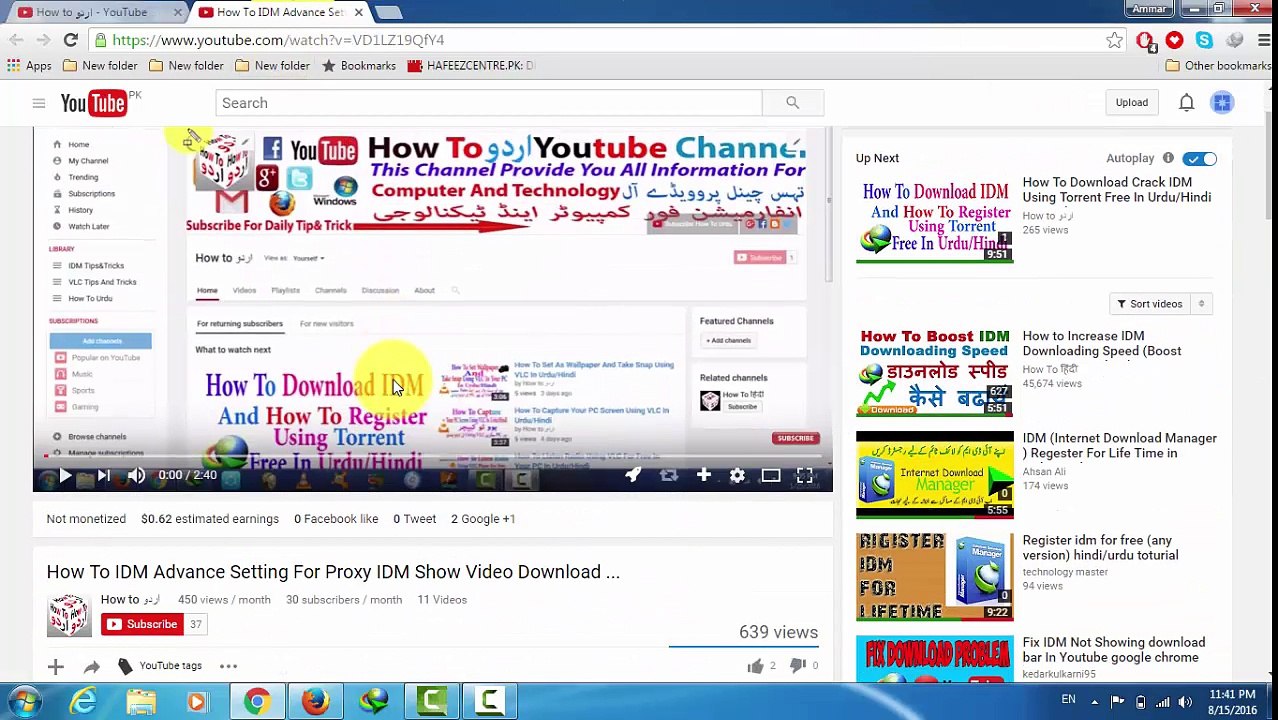Like the video with thumbs up
This screenshot has width=1278, height=720.
[x=755, y=666]
